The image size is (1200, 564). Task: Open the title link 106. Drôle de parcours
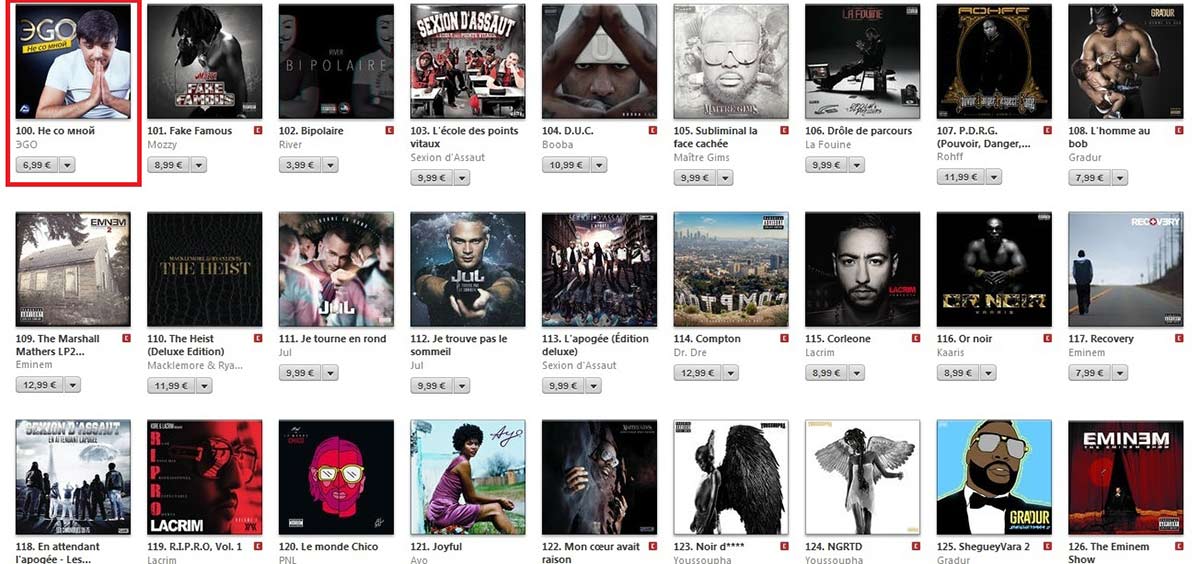[859, 131]
